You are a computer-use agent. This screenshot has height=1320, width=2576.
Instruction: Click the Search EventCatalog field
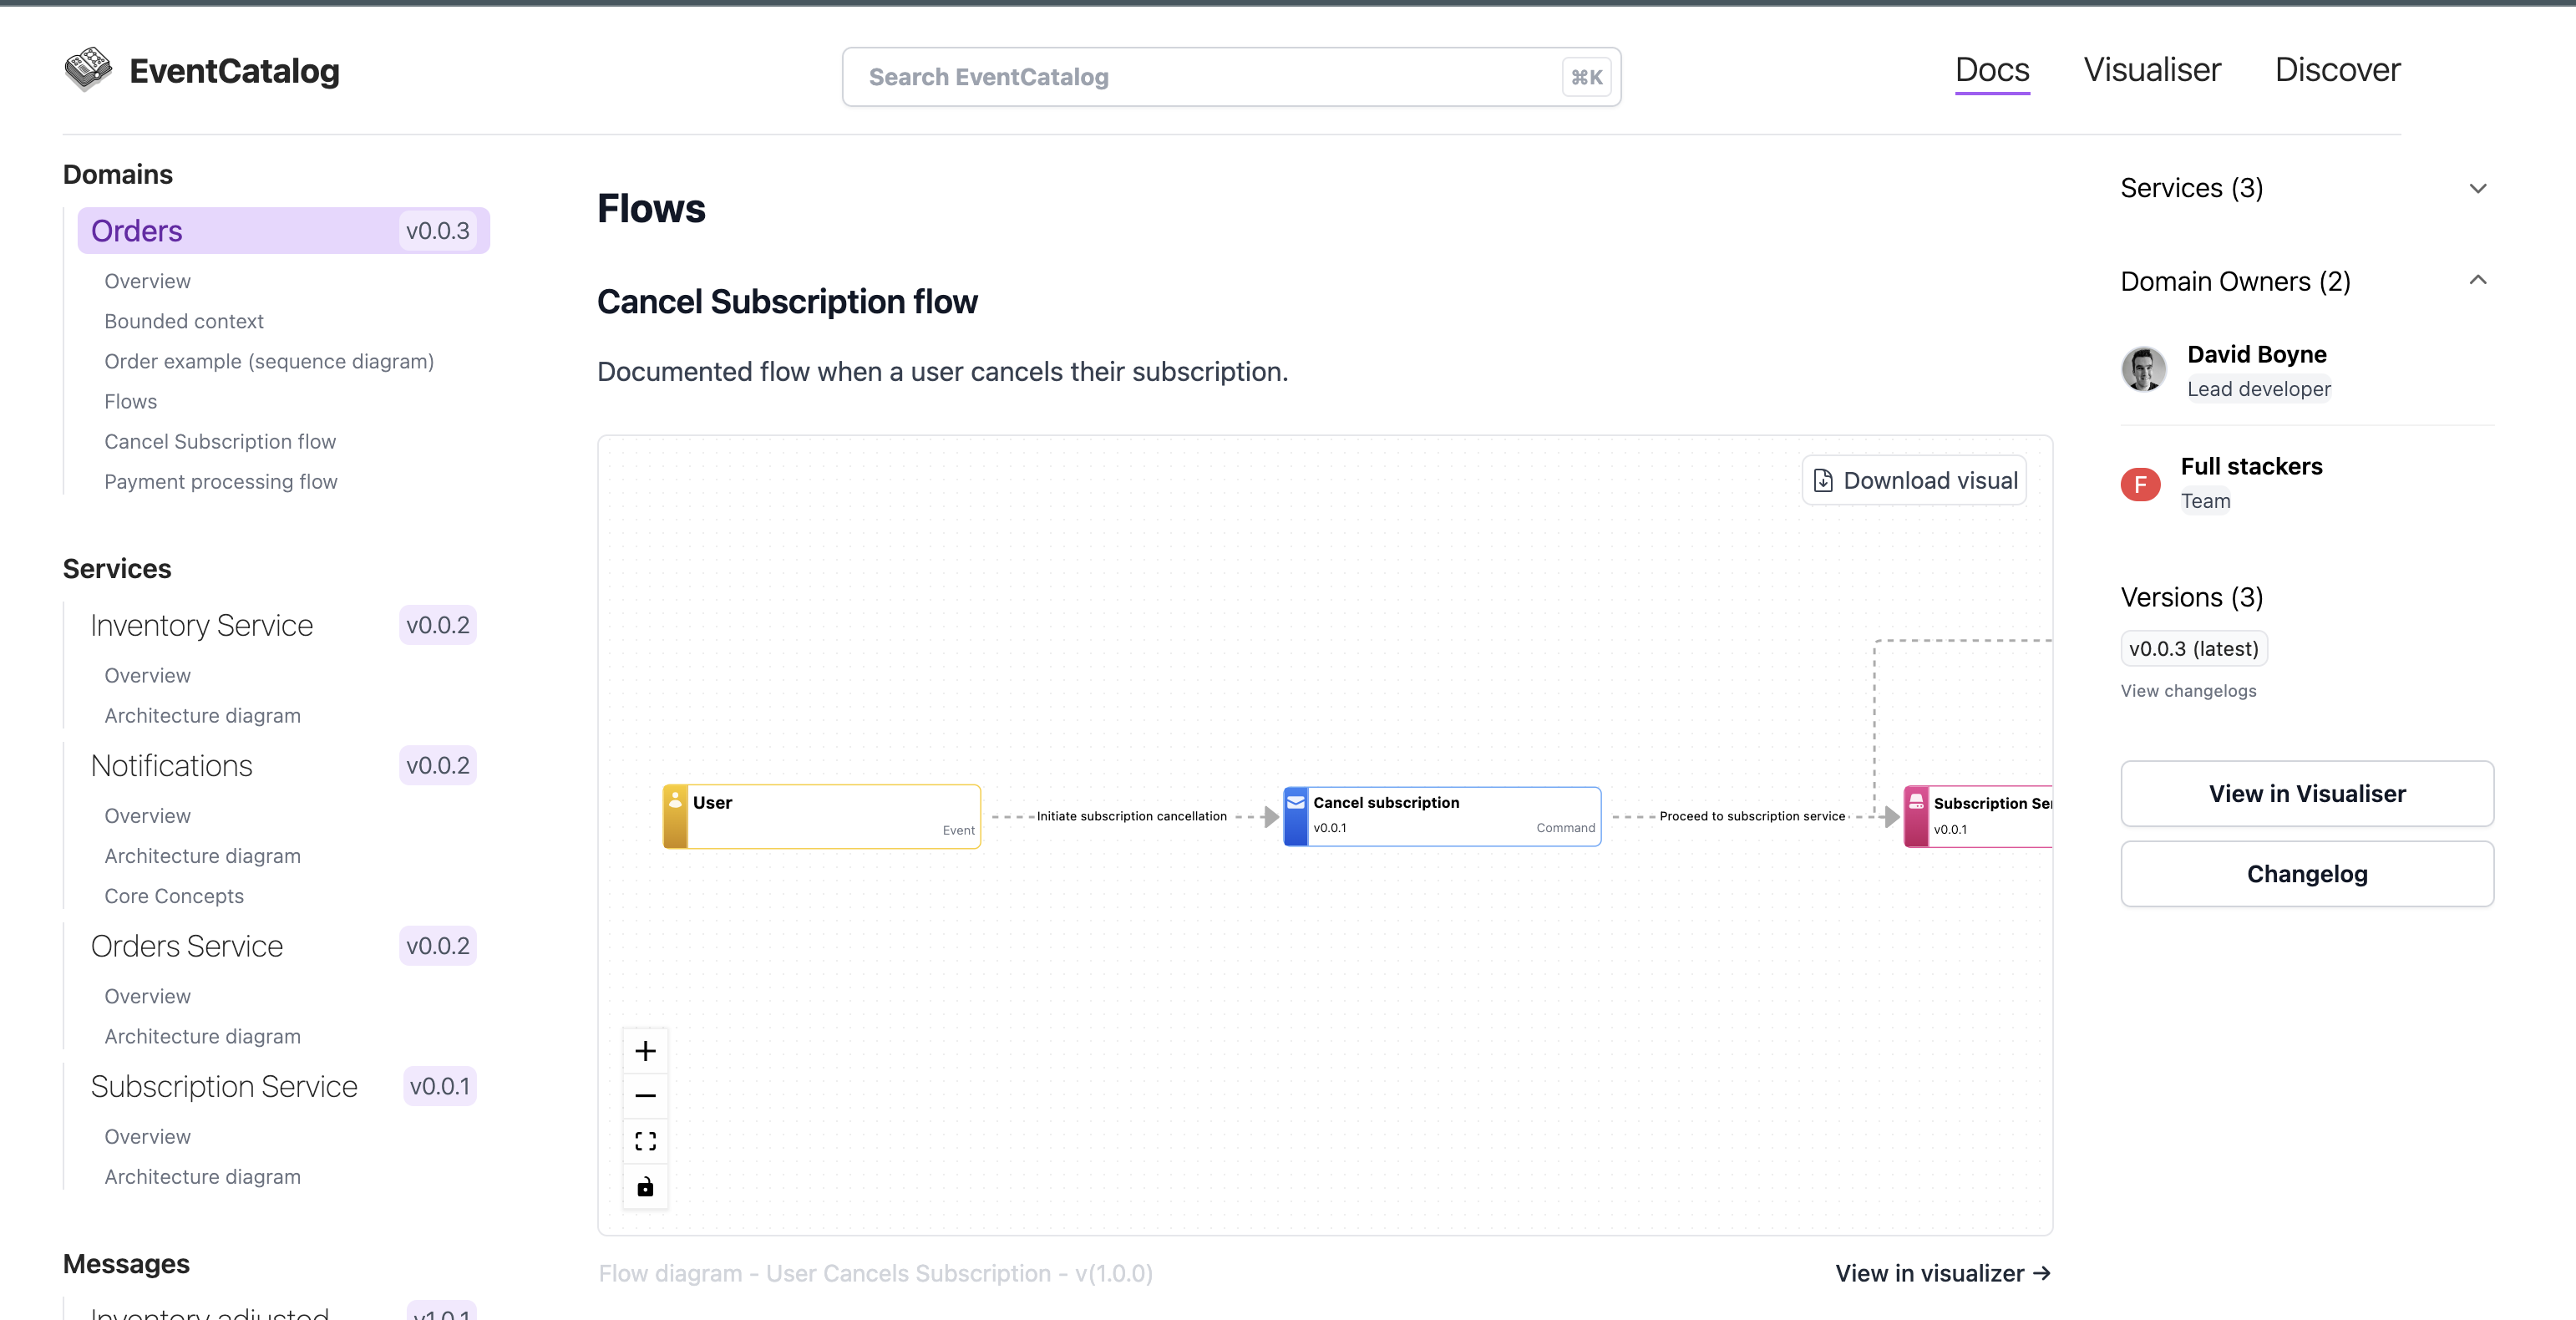pos(1230,76)
